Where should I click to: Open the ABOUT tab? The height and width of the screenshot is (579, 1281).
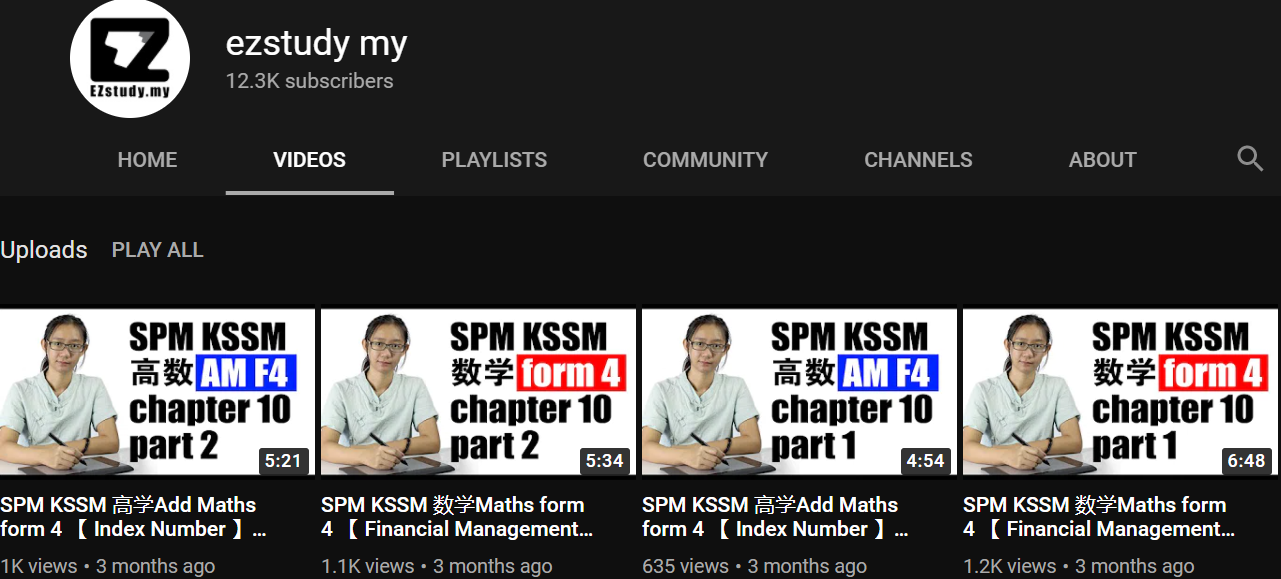(1102, 160)
